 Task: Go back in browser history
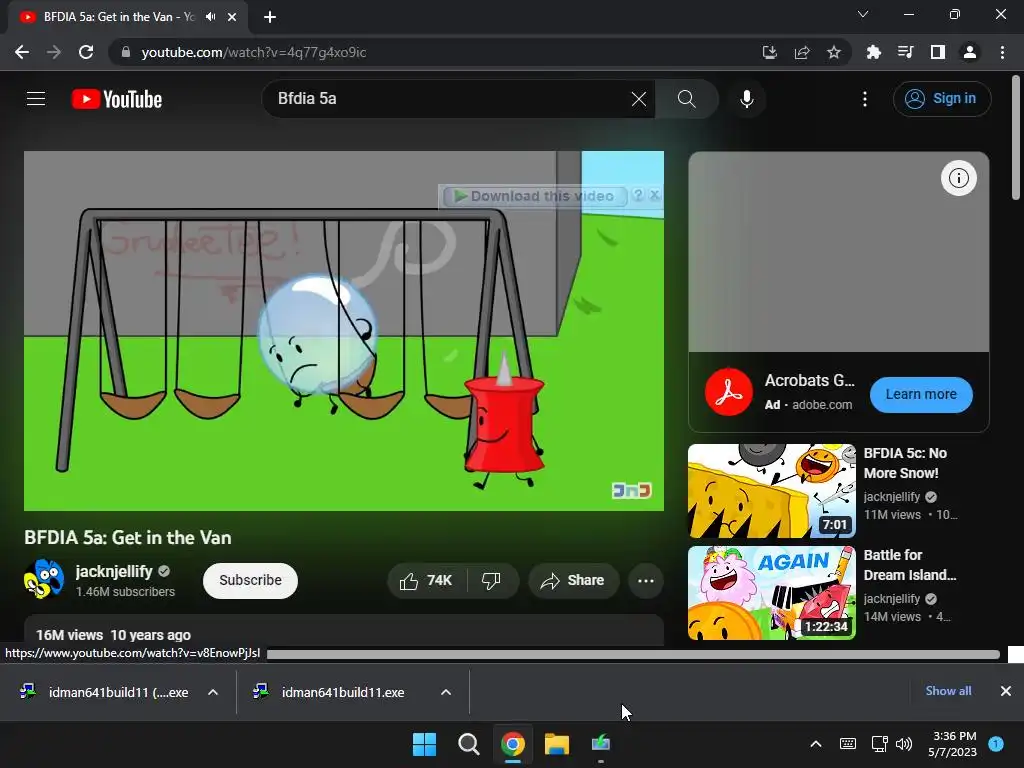[22, 52]
